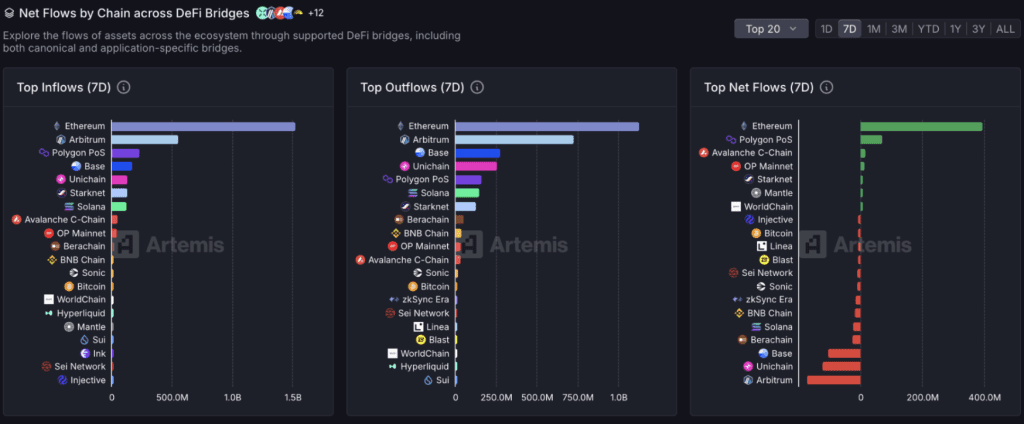Click Starknet label in Top Inflows
Viewport: 1024px width, 424px height.
coord(88,193)
